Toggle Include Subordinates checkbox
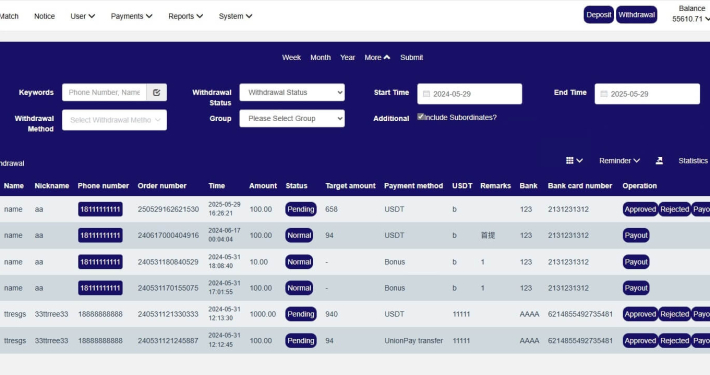This screenshot has width=710, height=375. (420, 117)
